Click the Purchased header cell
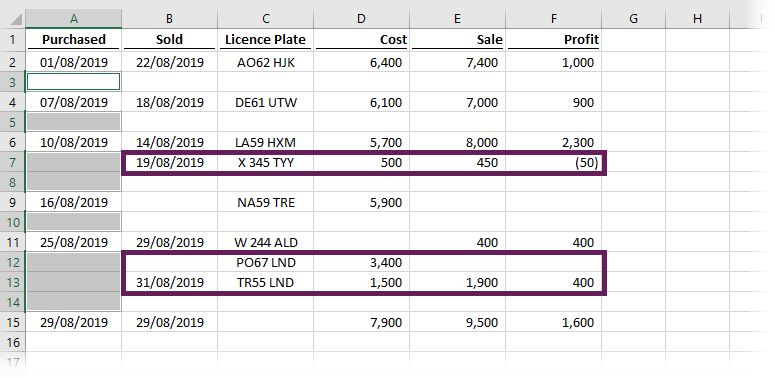The height and width of the screenshot is (378, 775). coord(73,40)
